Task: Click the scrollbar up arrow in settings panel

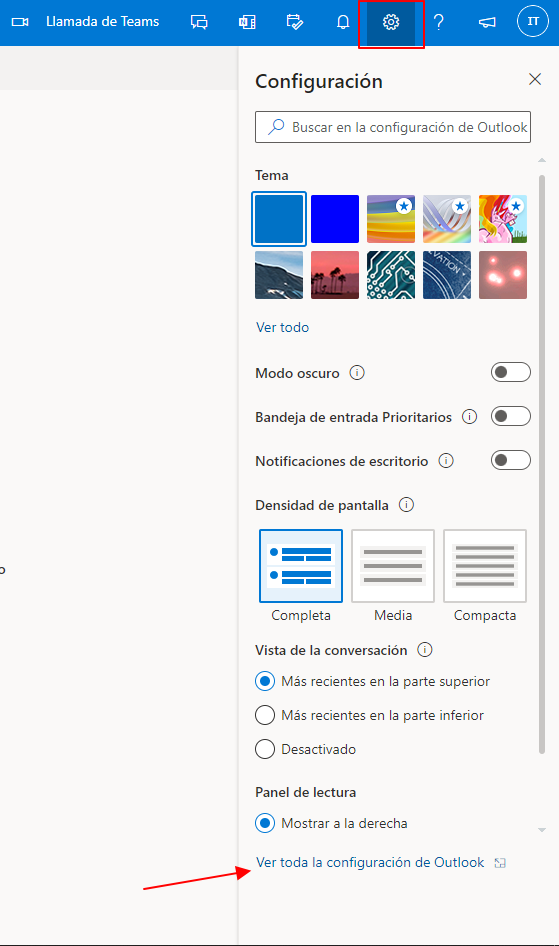Action: pyautogui.click(x=542, y=160)
